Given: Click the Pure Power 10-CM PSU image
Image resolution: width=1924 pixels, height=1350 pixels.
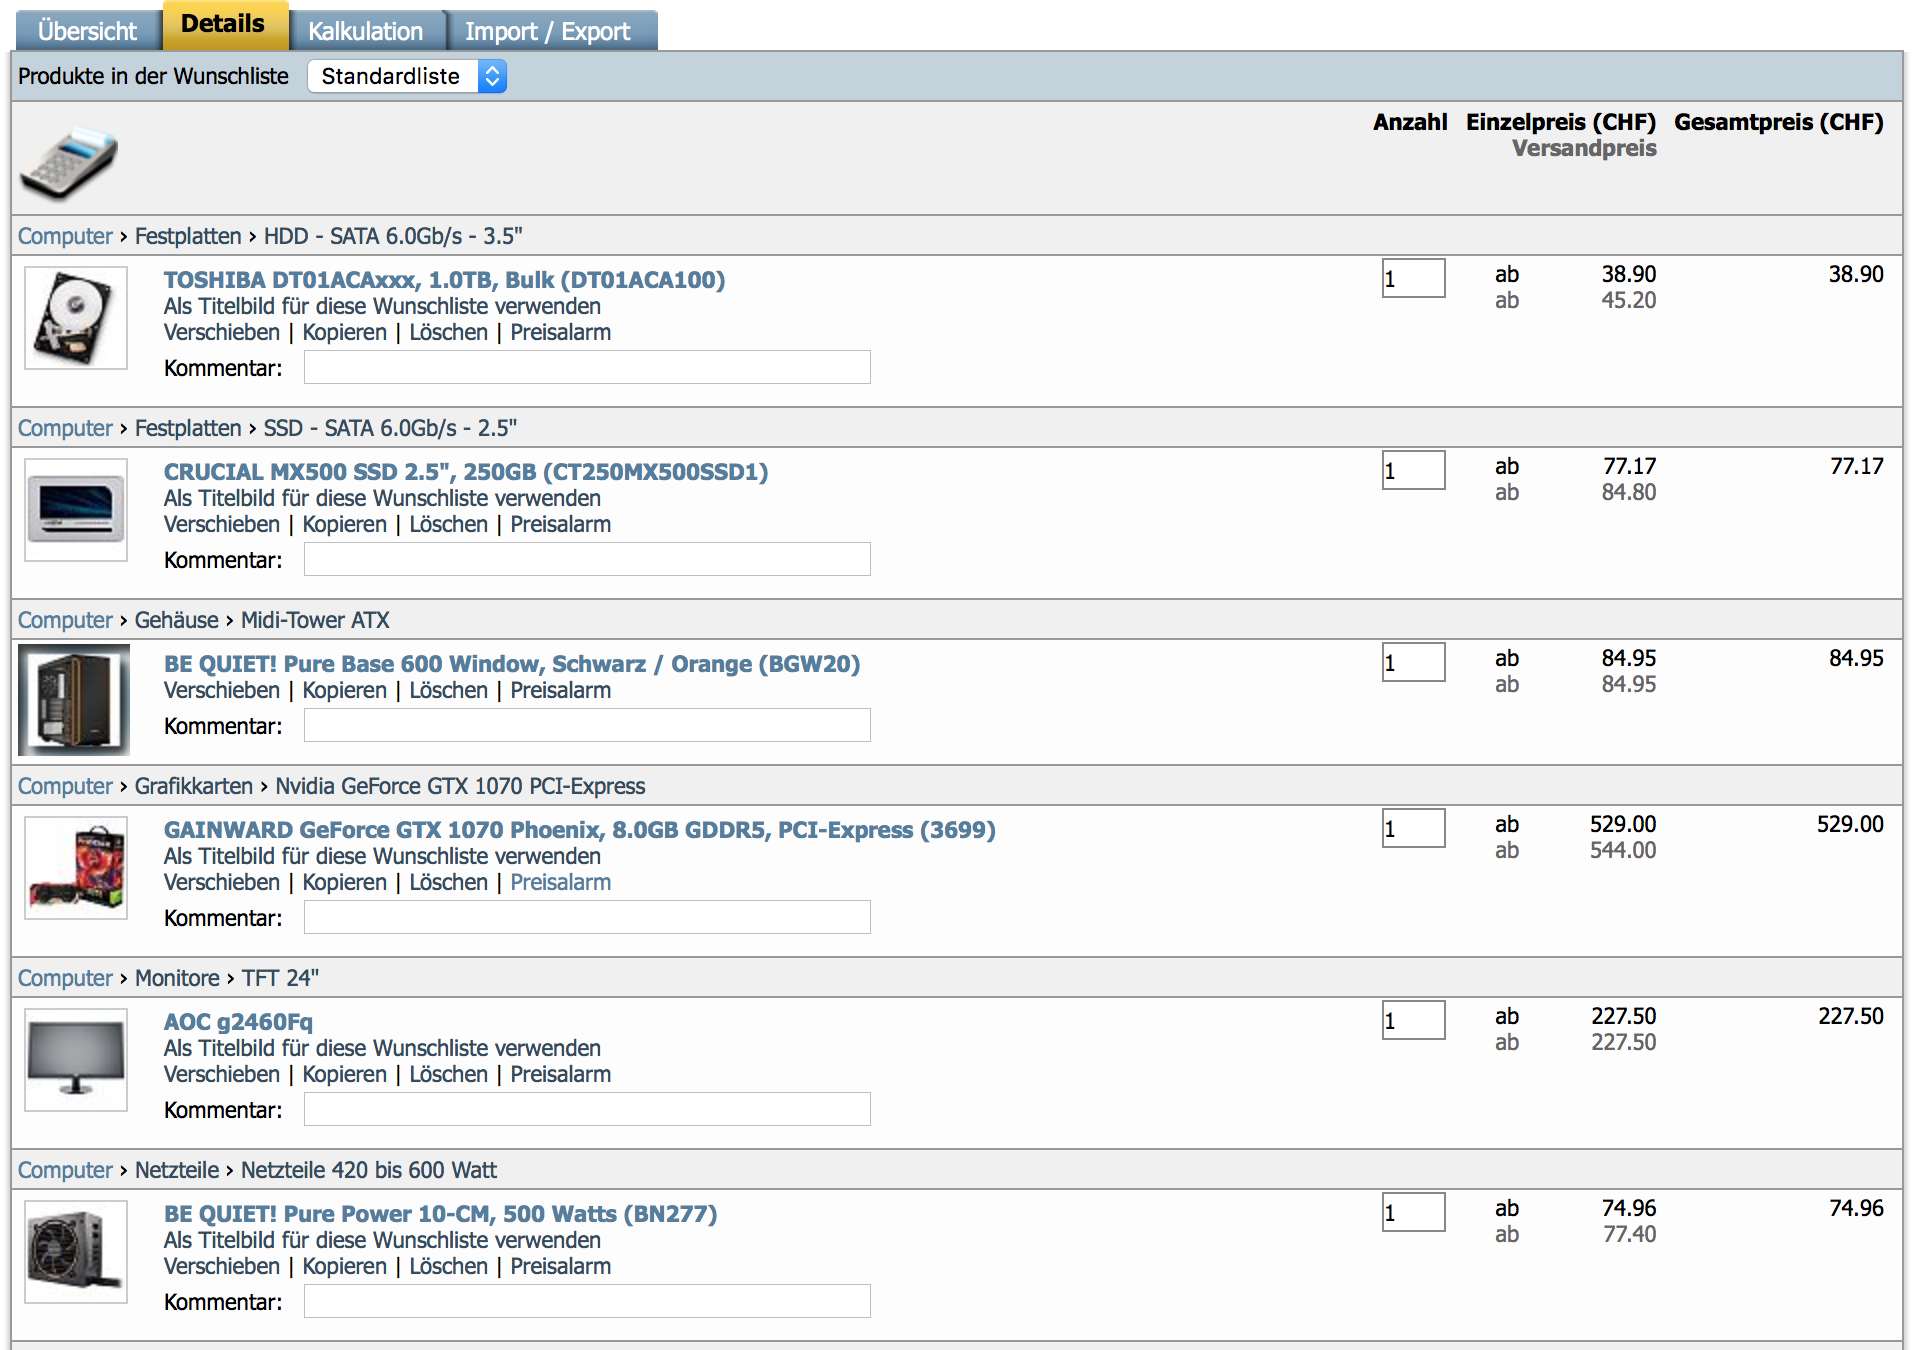Looking at the screenshot, I should coord(75,1252).
